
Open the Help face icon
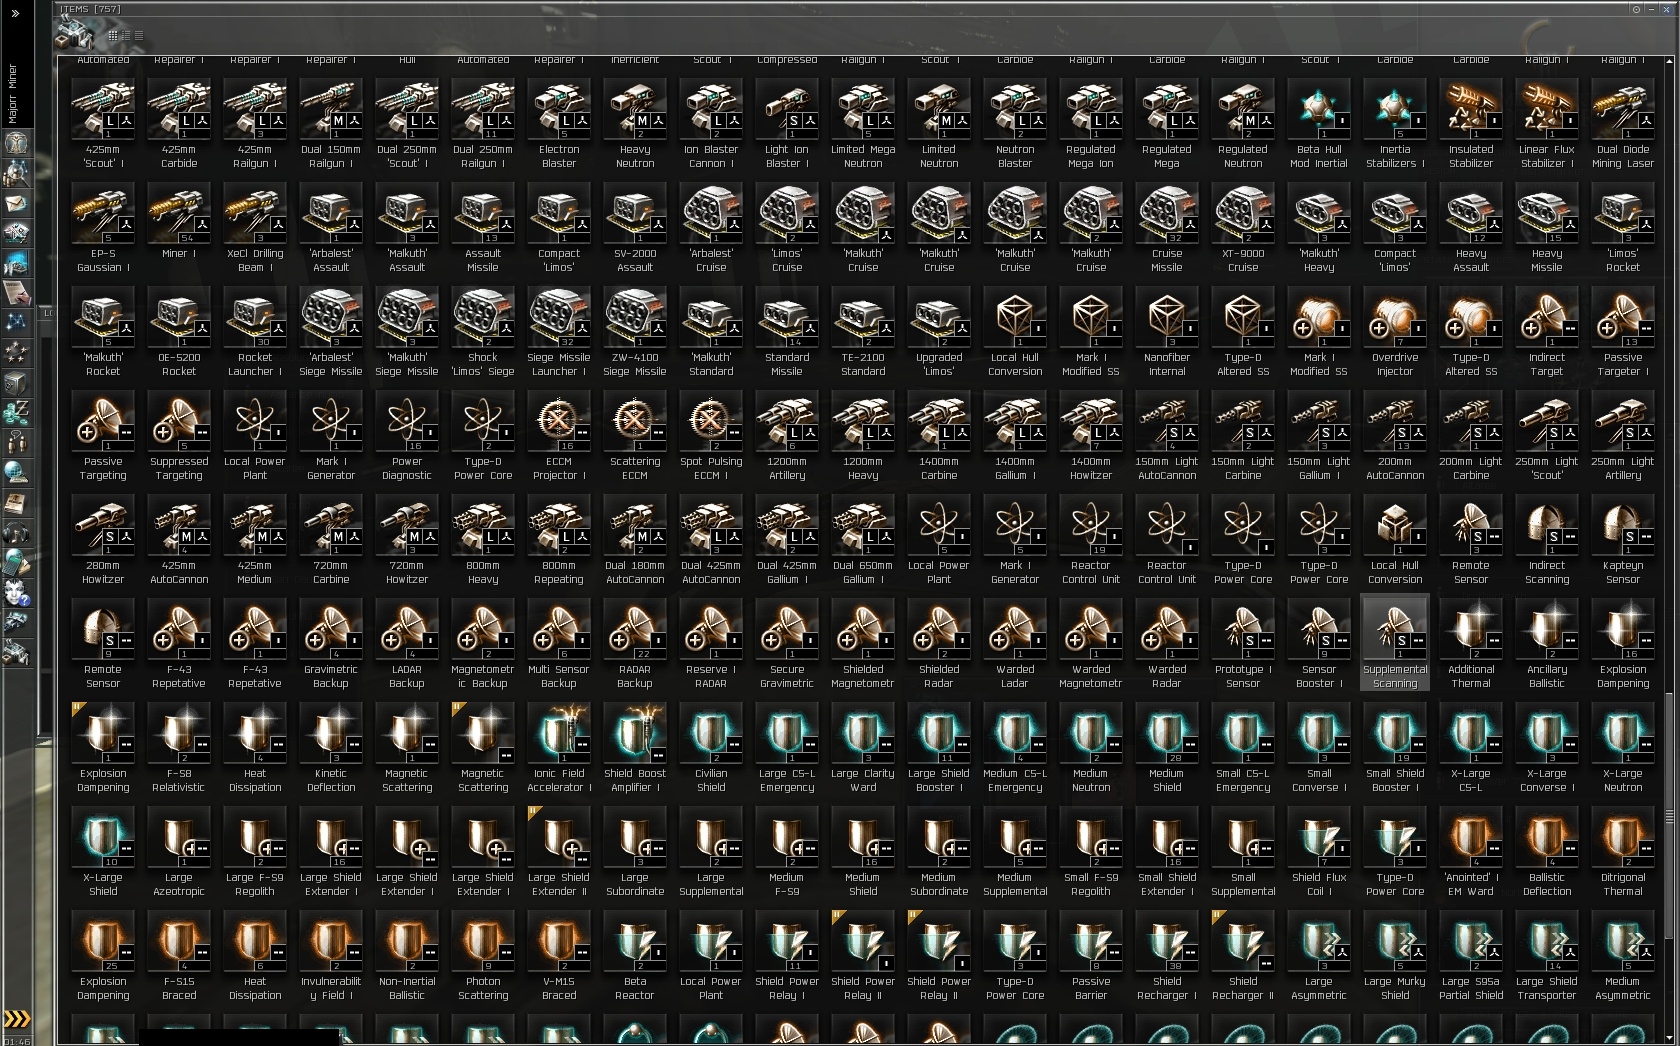coord(16,592)
